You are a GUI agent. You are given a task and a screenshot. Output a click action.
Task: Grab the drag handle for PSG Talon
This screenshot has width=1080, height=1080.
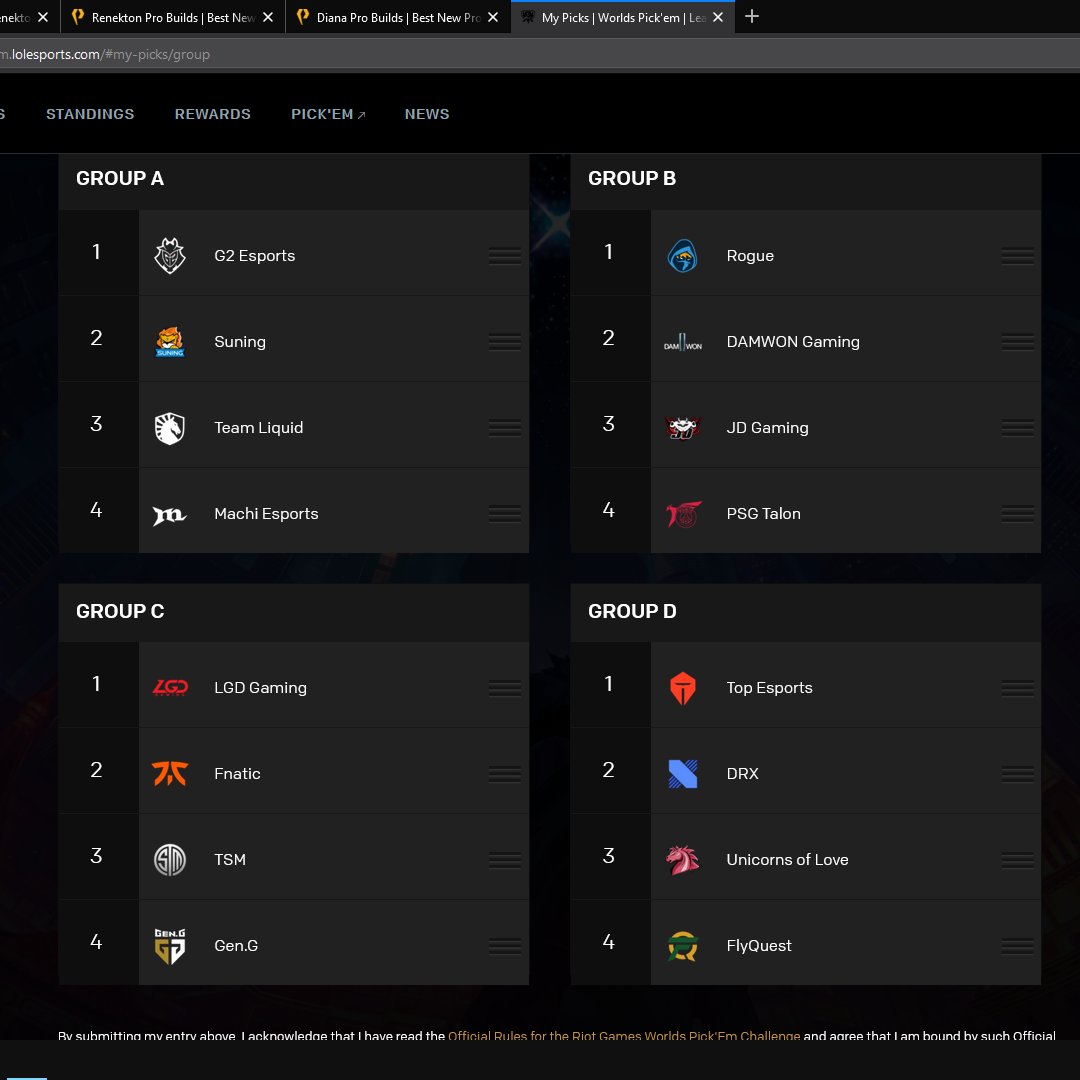1017,514
